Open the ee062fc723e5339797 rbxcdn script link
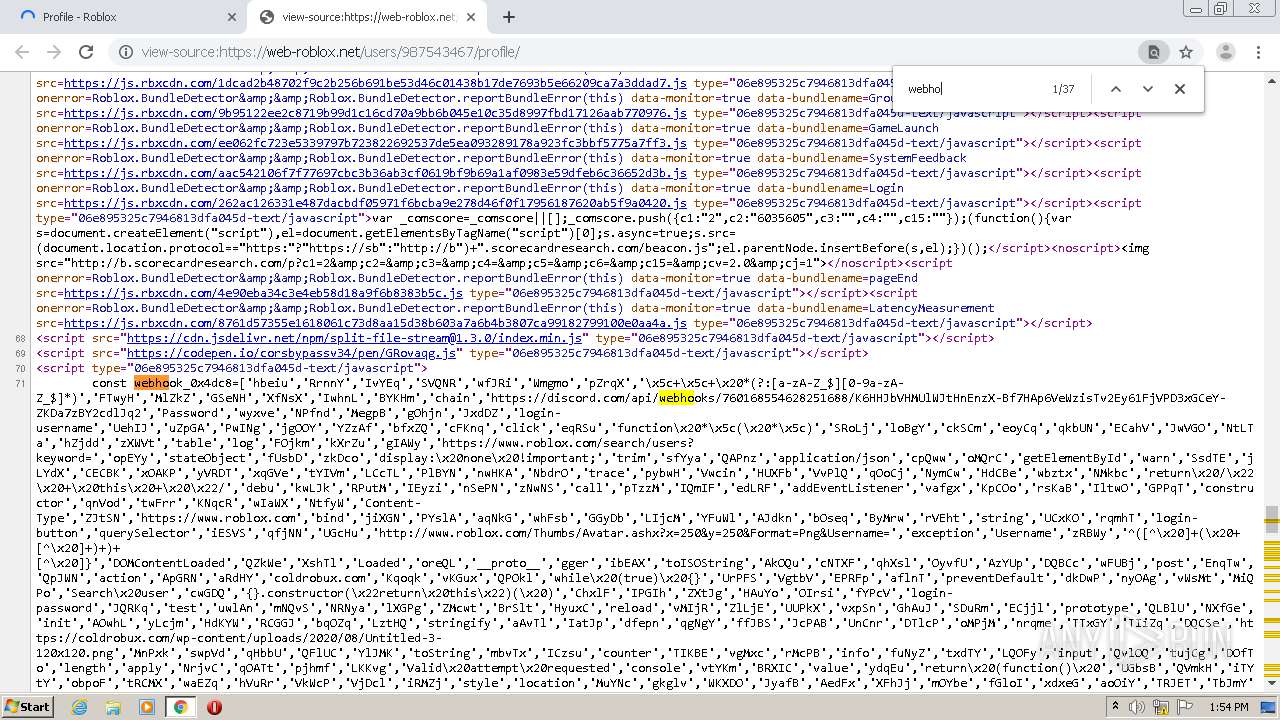The image size is (1280, 720). 375,143
